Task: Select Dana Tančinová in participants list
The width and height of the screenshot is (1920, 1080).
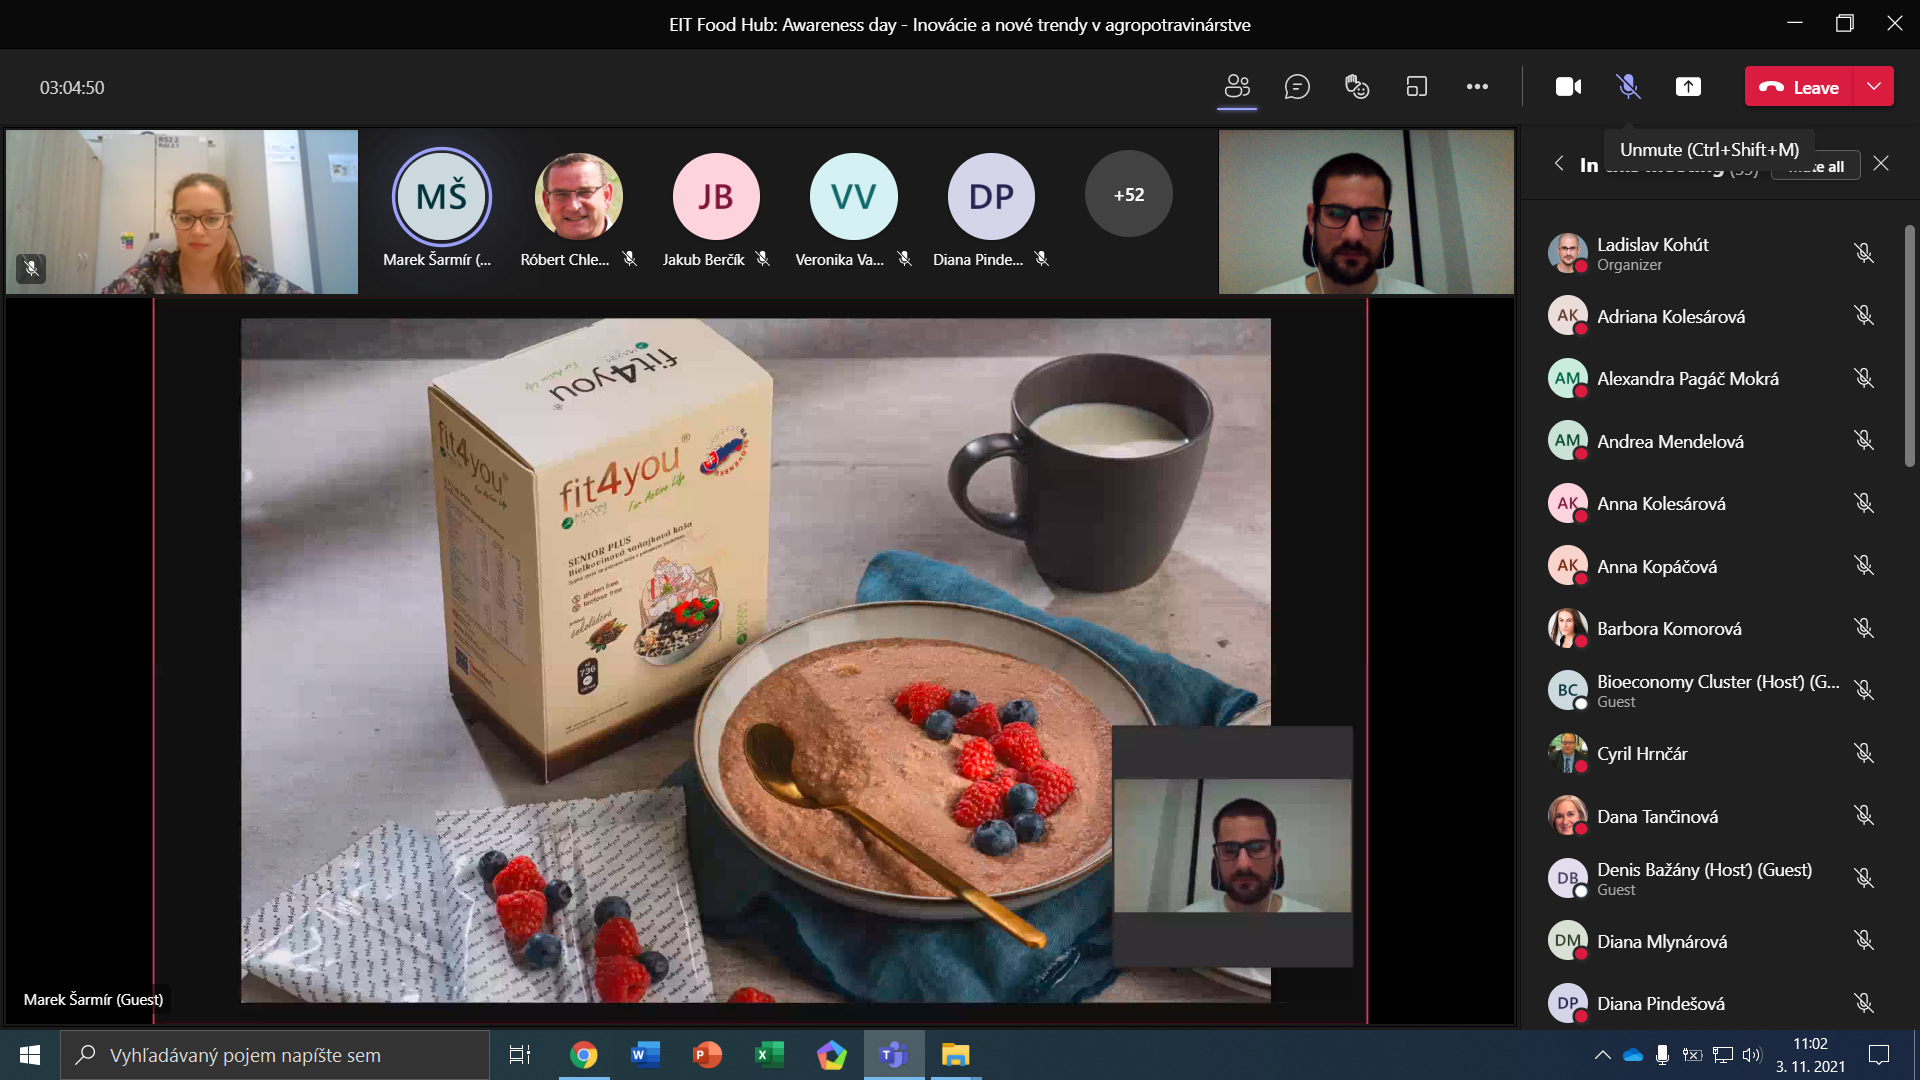Action: [1712, 816]
